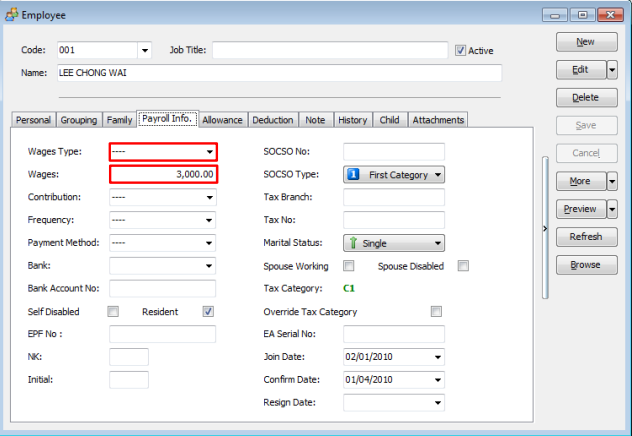The width and height of the screenshot is (632, 436).
Task: Expand the Wages Type dropdown
Action: pyautogui.click(x=210, y=152)
